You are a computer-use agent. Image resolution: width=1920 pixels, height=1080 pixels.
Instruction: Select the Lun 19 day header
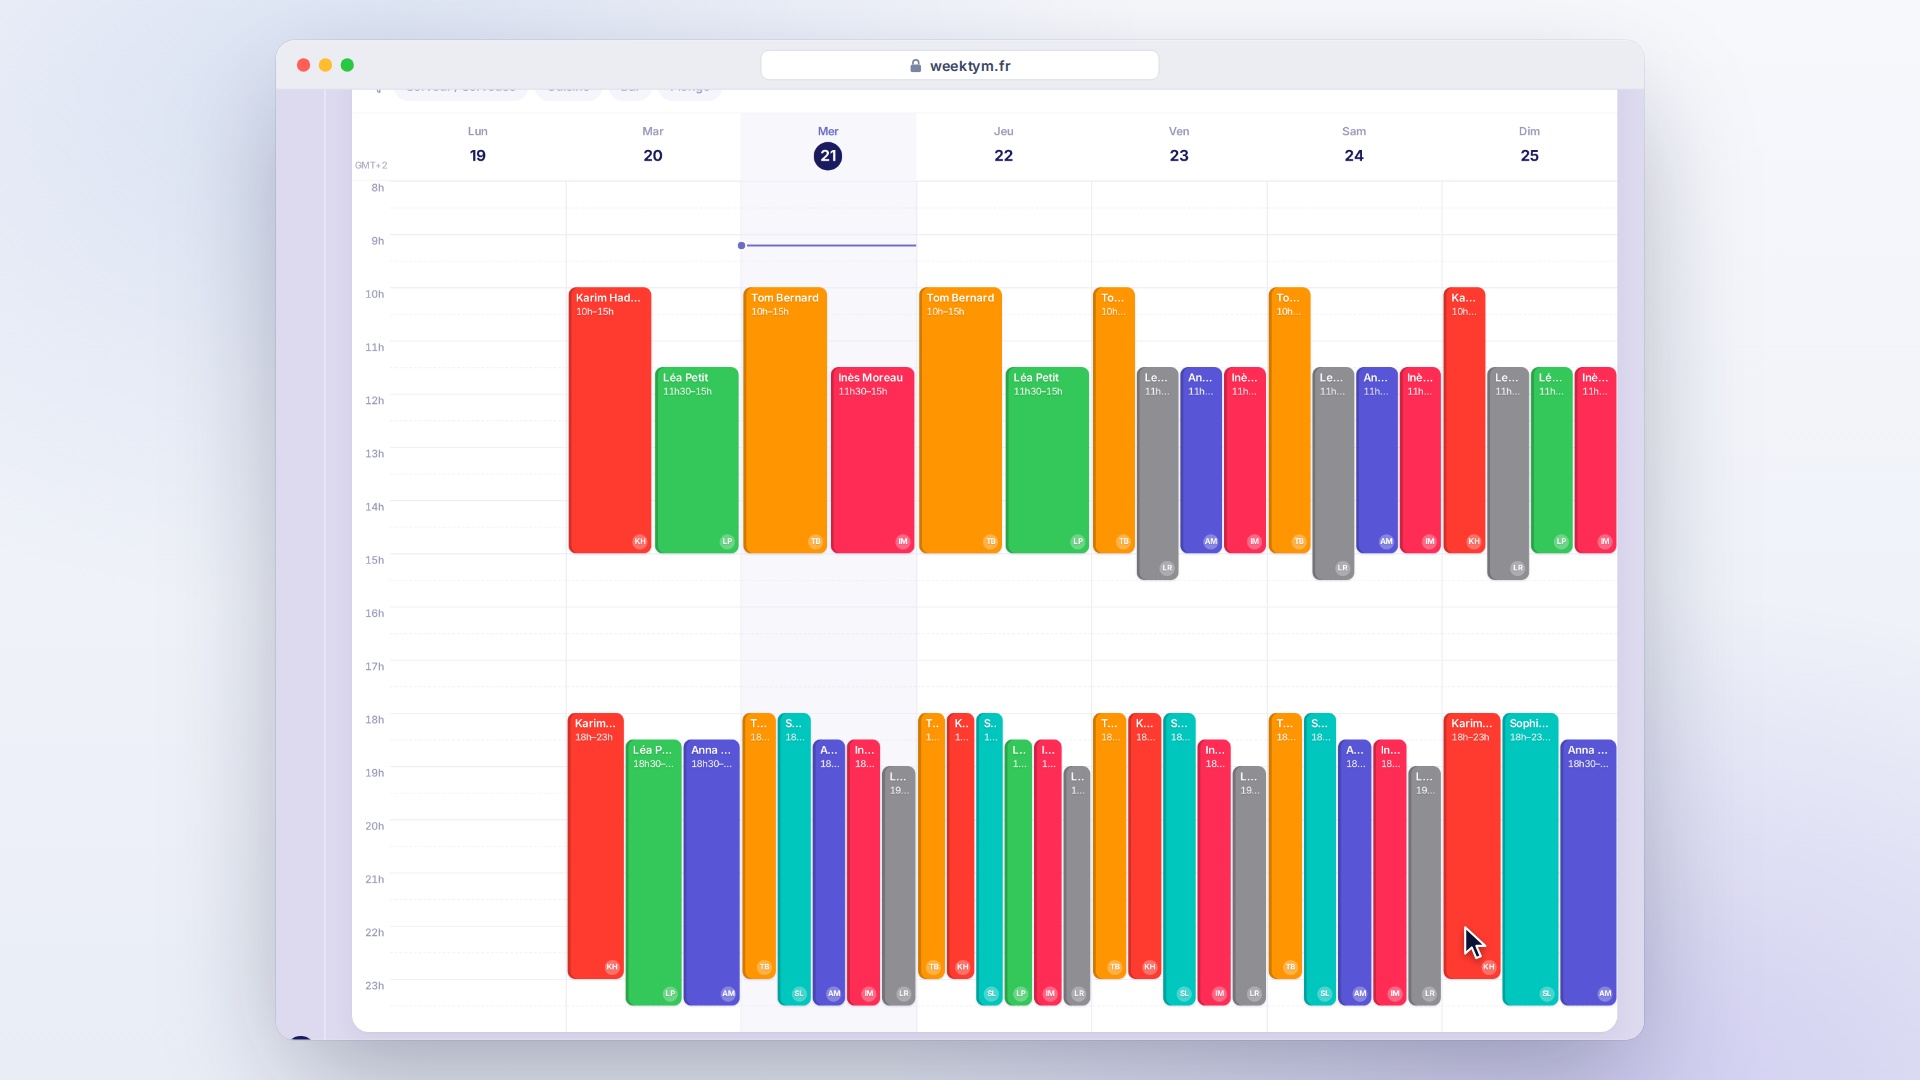(x=478, y=146)
